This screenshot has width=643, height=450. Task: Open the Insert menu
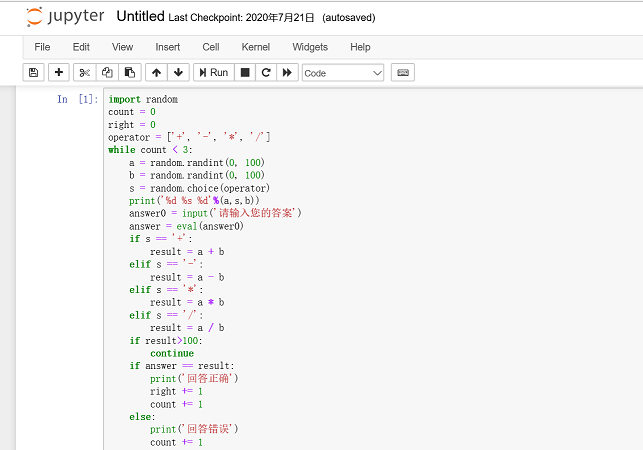click(168, 47)
